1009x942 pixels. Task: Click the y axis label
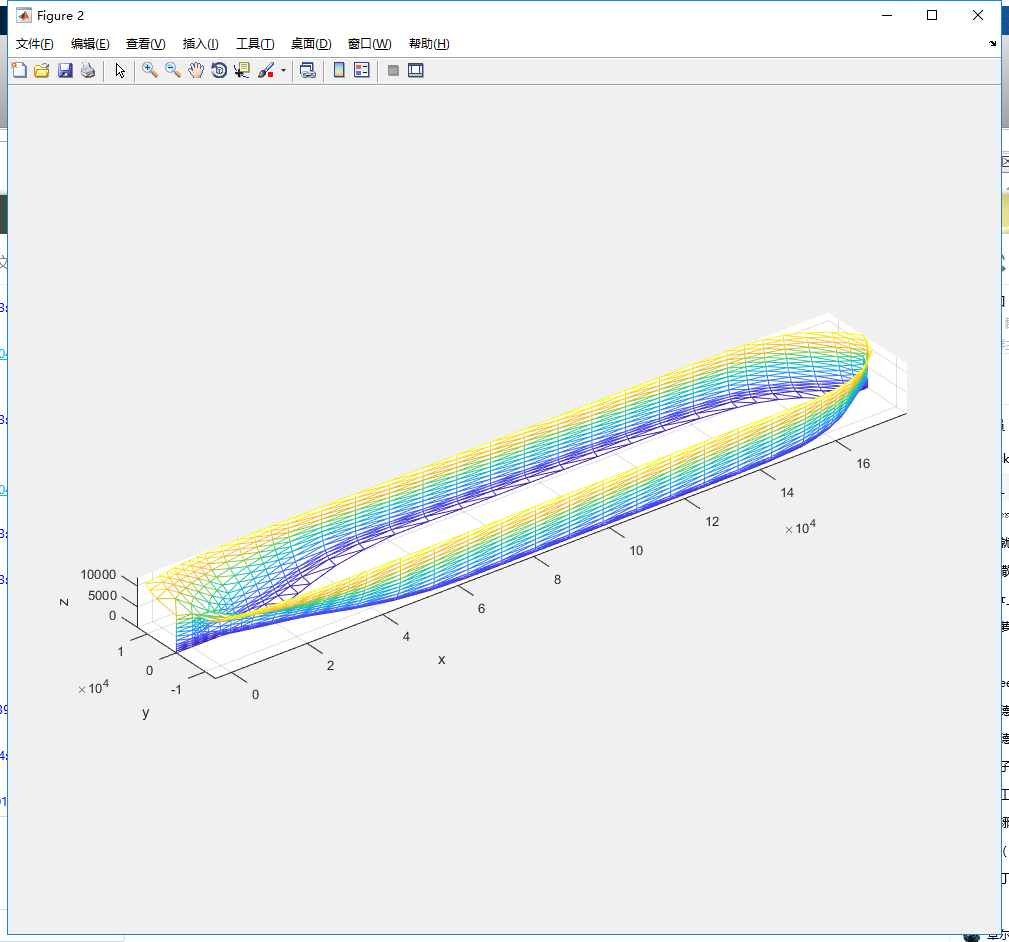[x=146, y=712]
